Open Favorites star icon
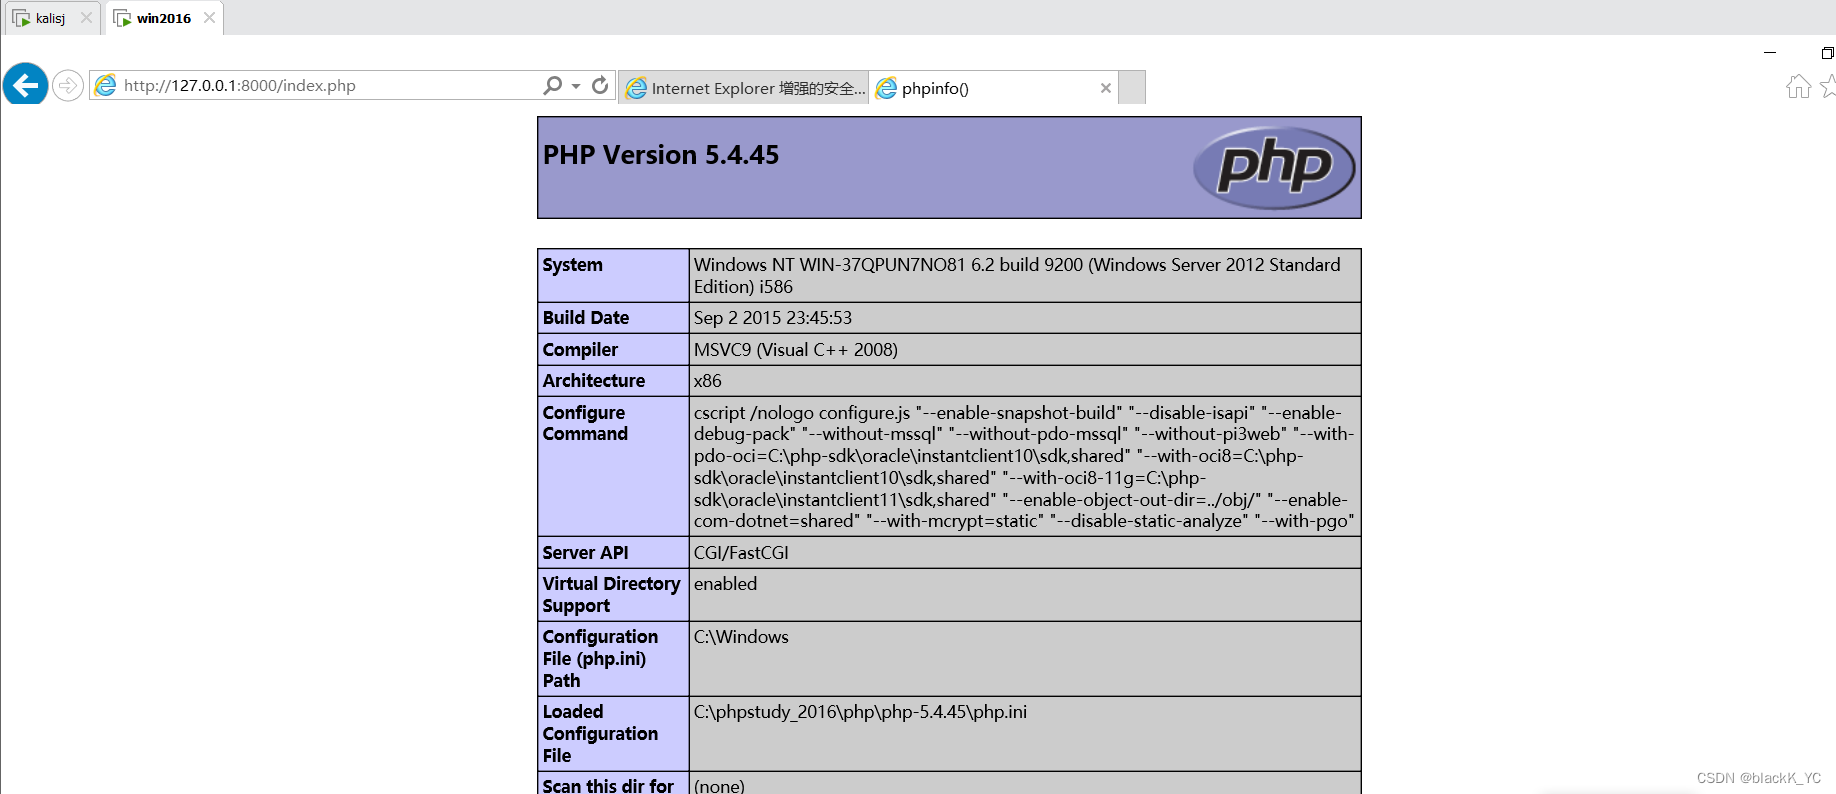1836x794 pixels. pyautogui.click(x=1828, y=87)
